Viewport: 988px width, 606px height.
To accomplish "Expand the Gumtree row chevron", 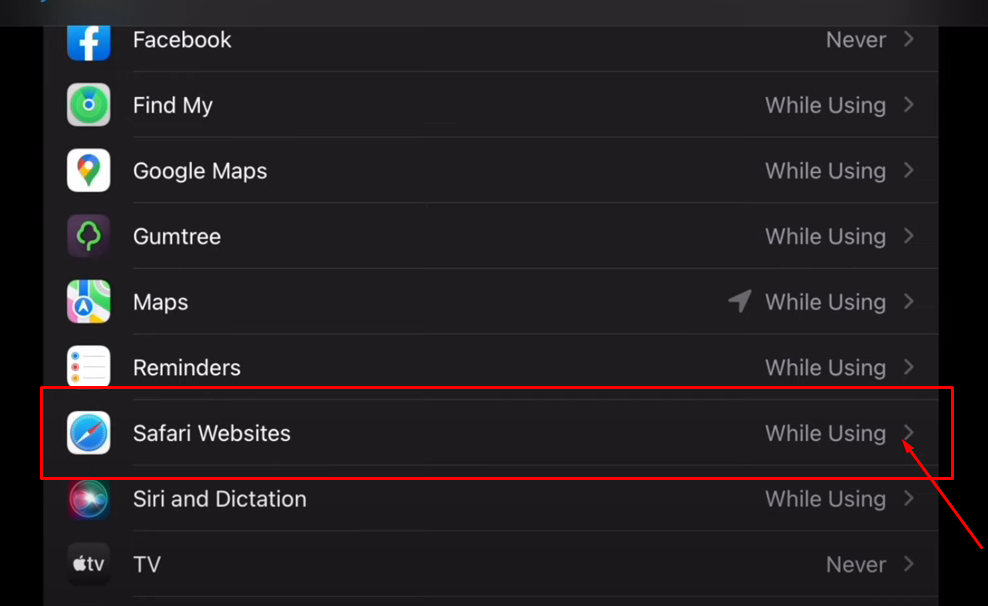I will (x=909, y=236).
